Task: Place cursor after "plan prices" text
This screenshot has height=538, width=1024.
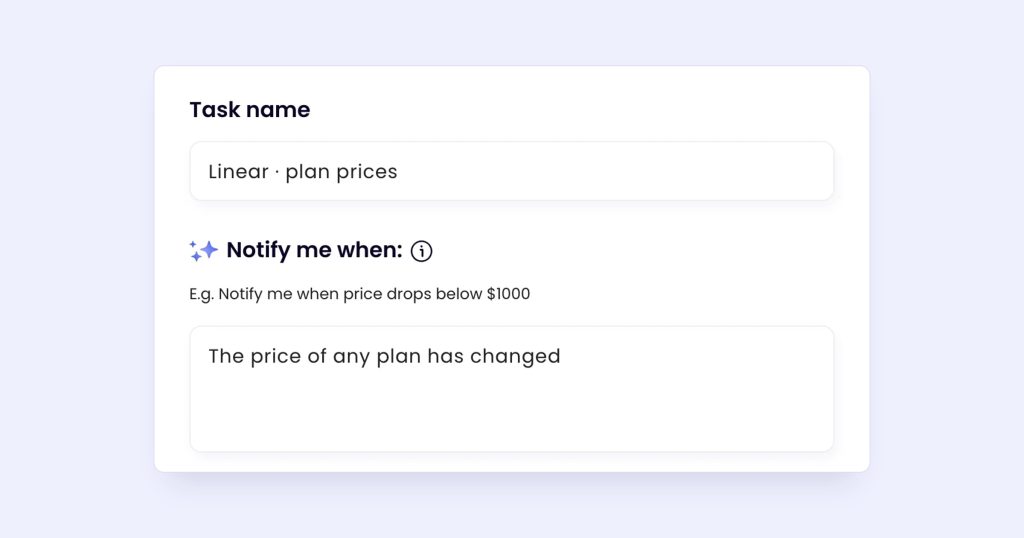Action: click(398, 172)
